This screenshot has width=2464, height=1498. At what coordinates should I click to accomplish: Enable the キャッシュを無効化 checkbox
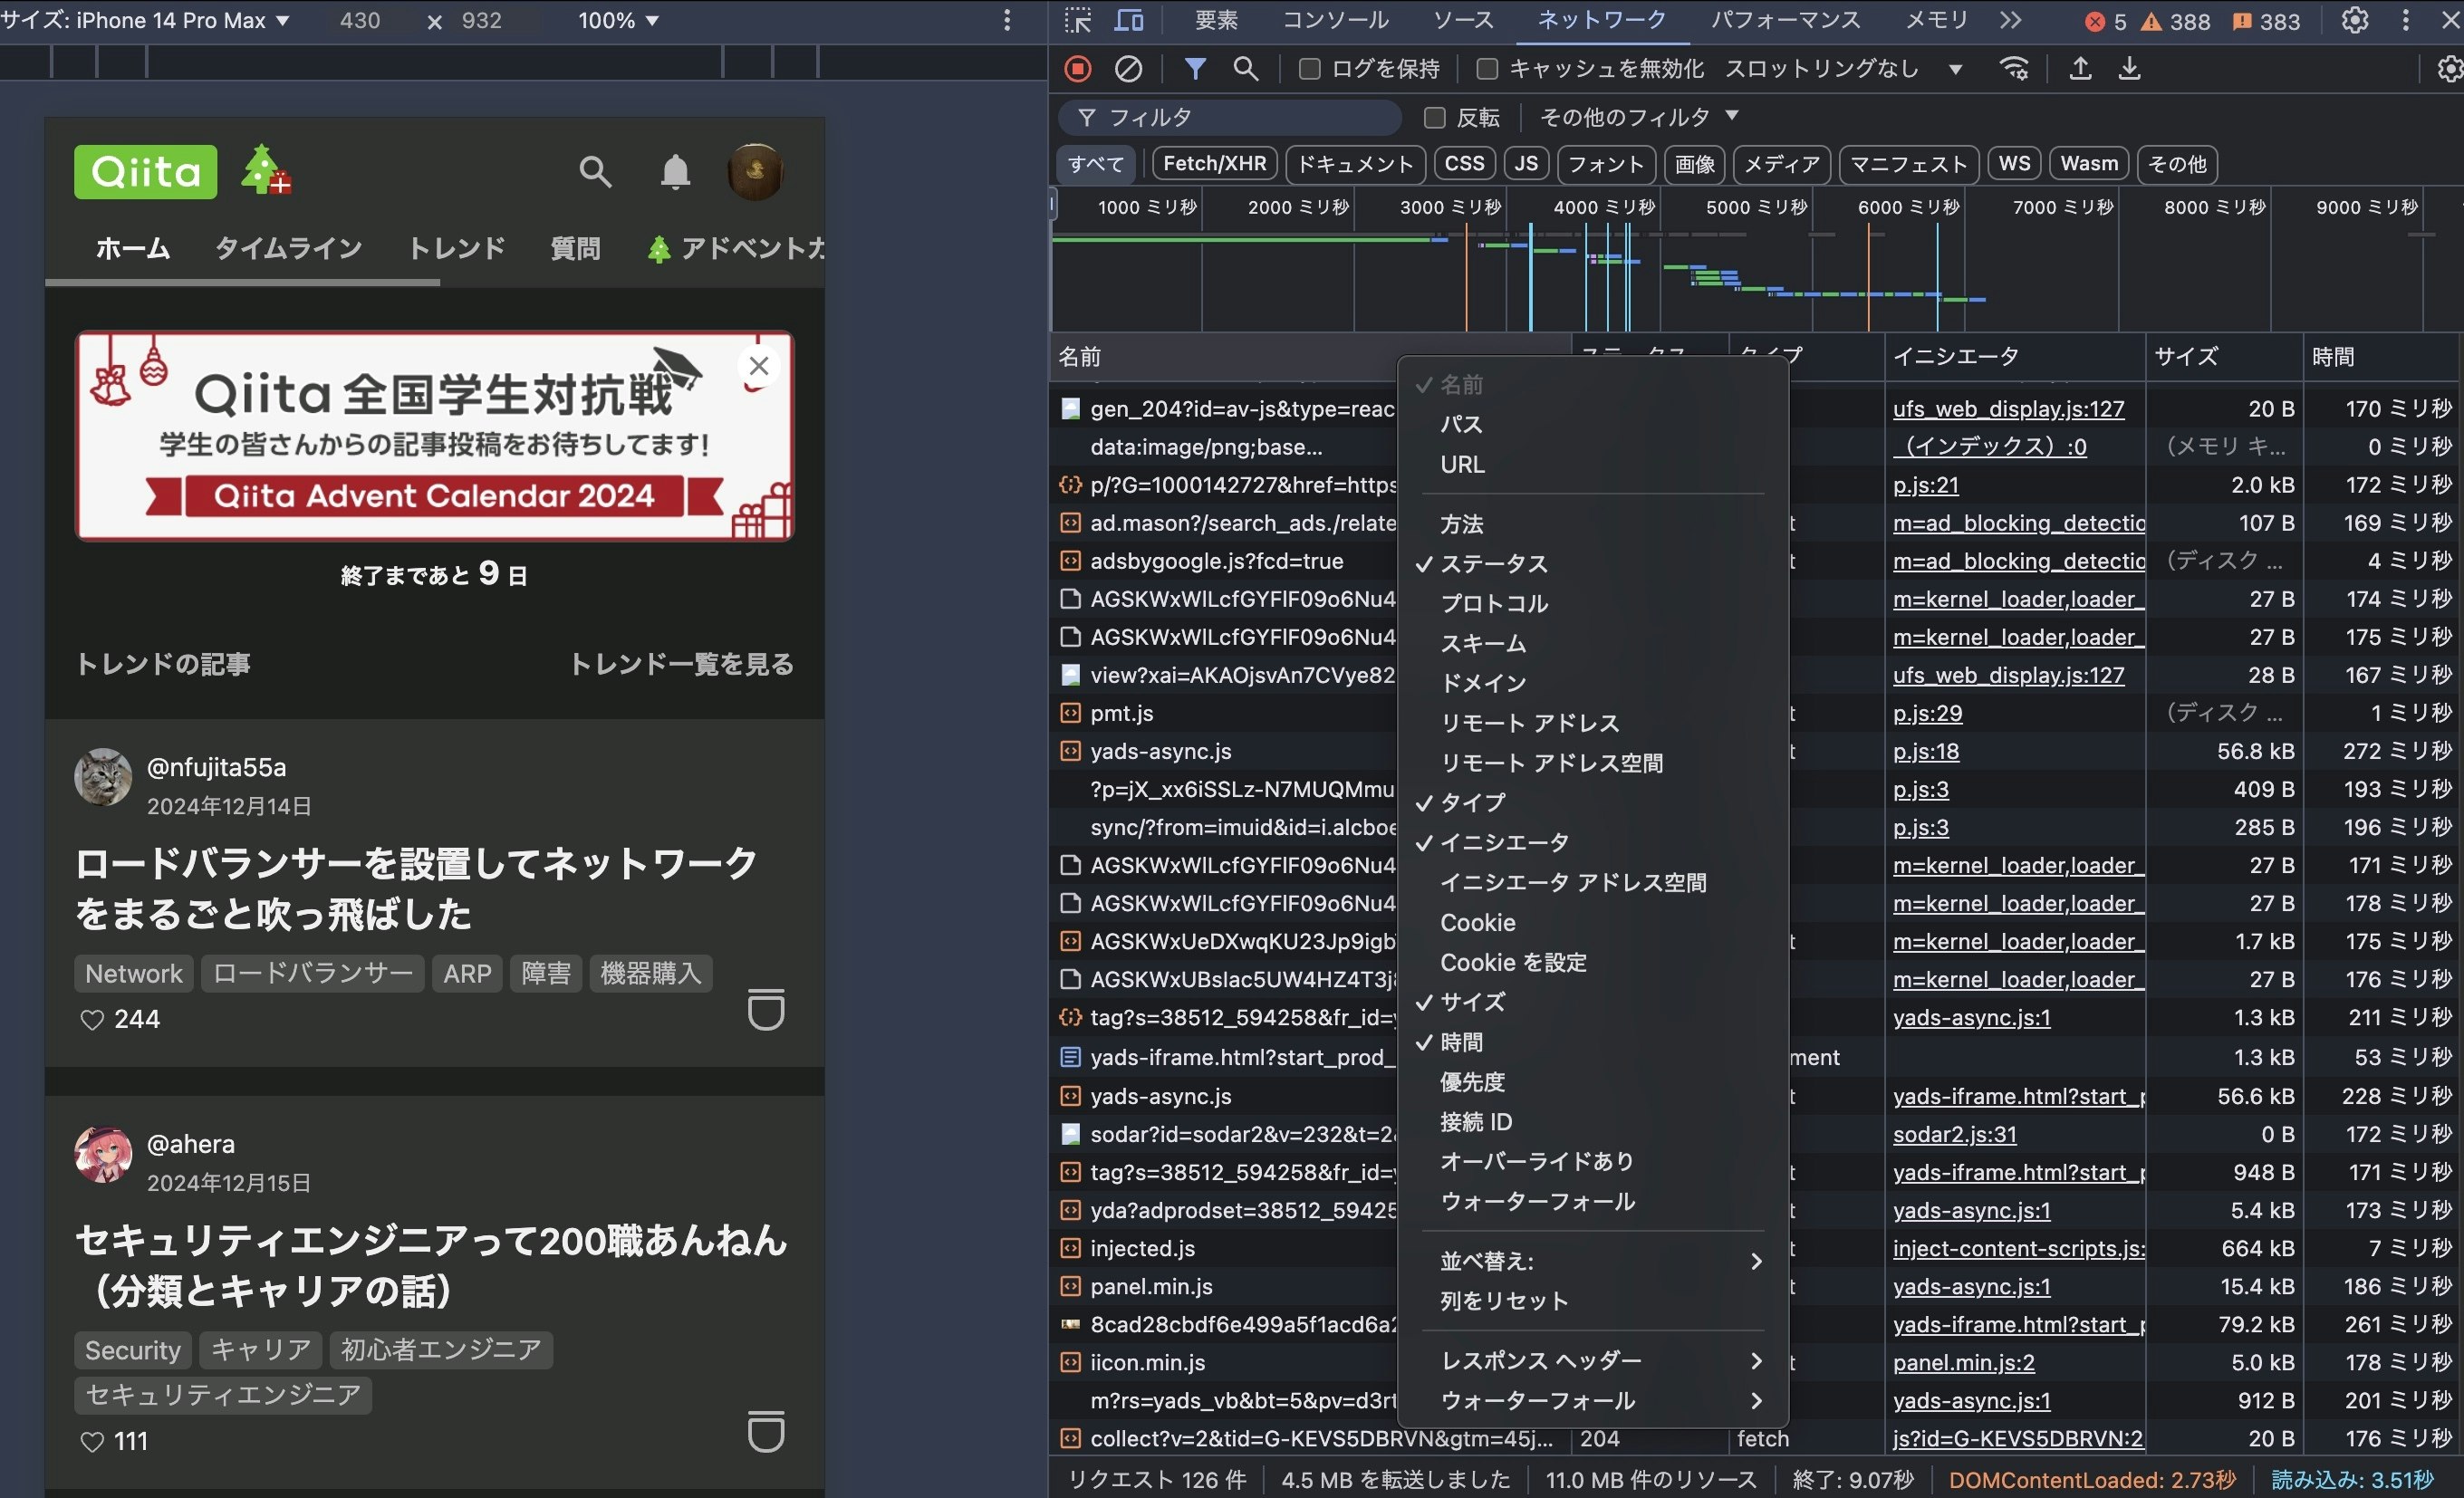point(1487,68)
